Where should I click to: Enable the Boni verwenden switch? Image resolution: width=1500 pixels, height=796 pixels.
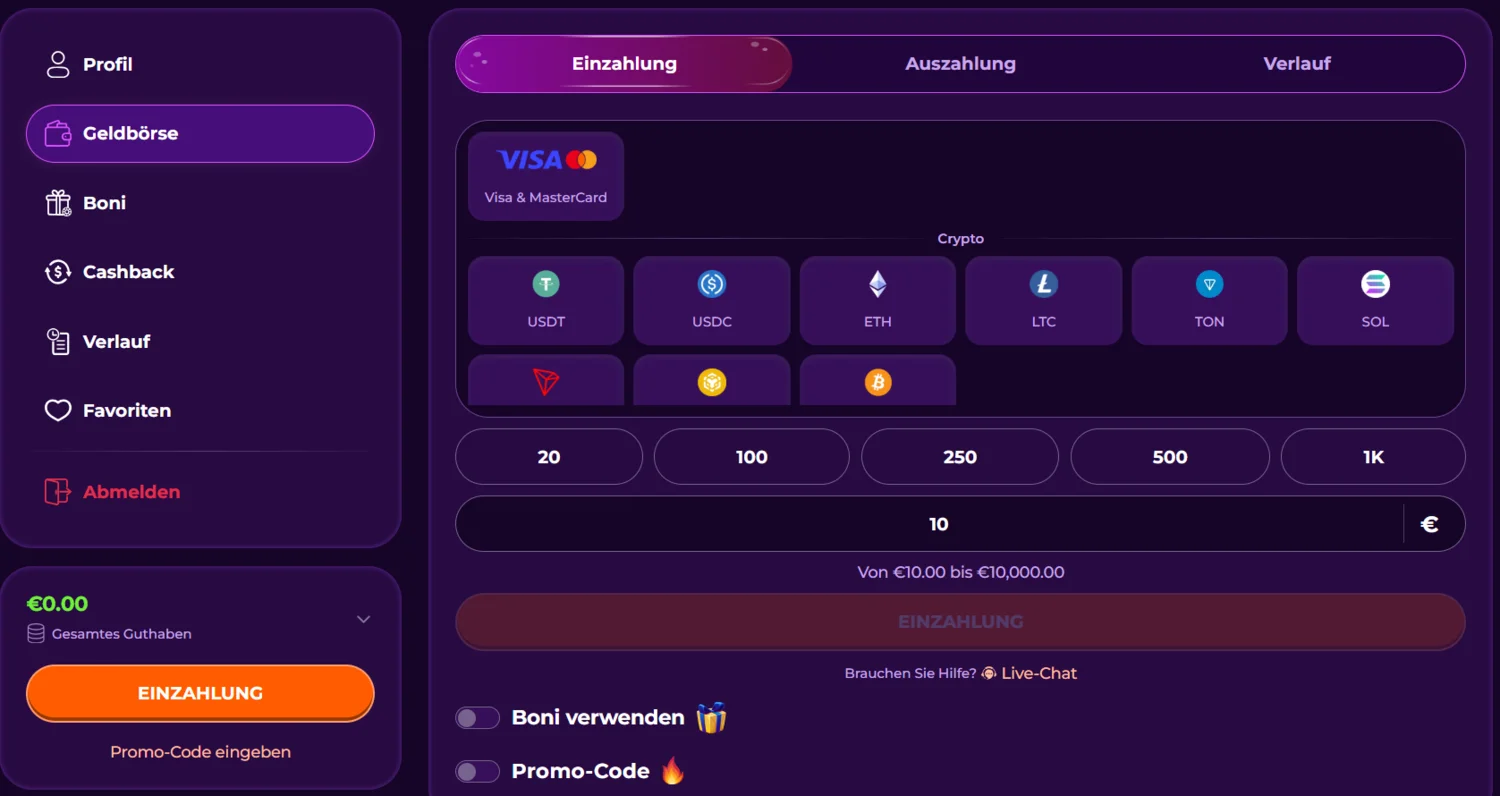(x=478, y=717)
